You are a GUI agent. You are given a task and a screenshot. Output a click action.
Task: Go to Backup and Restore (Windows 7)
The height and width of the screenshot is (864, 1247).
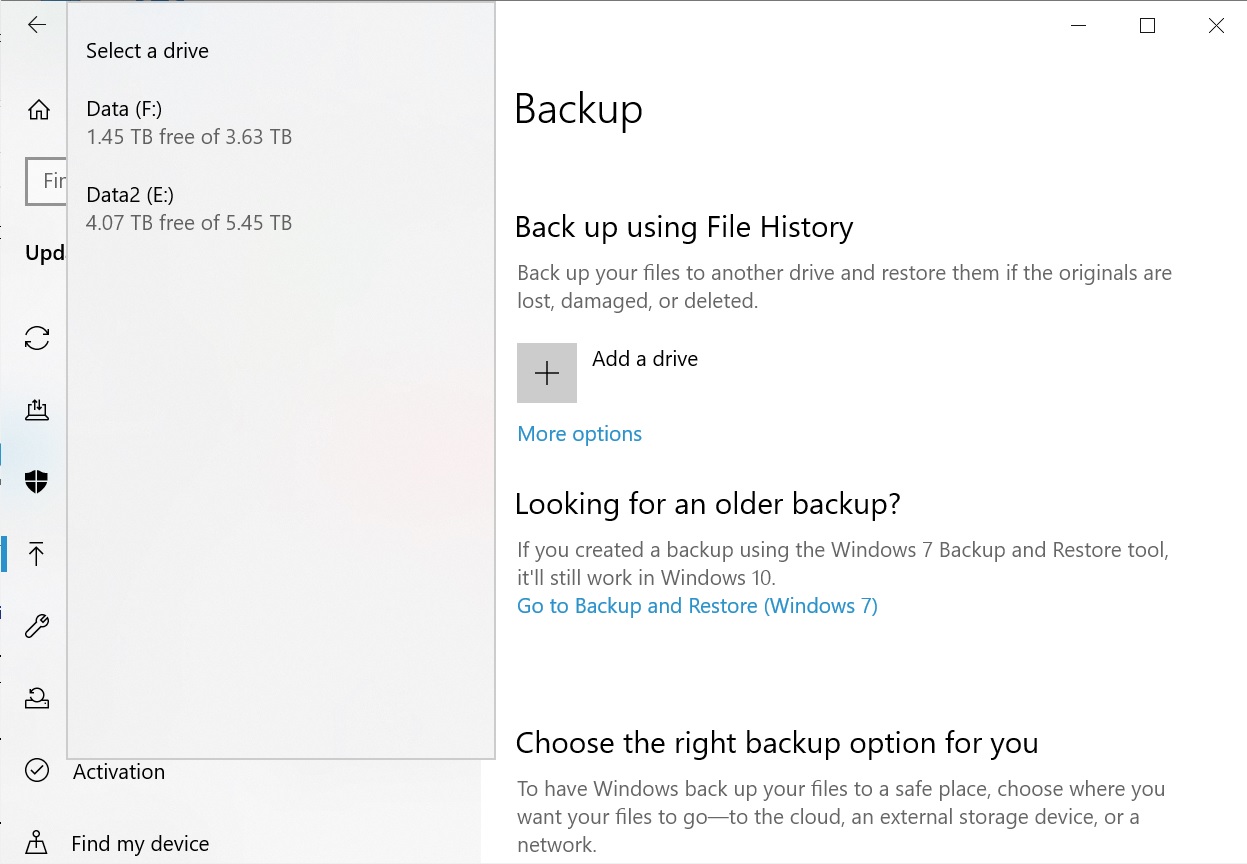coord(697,606)
